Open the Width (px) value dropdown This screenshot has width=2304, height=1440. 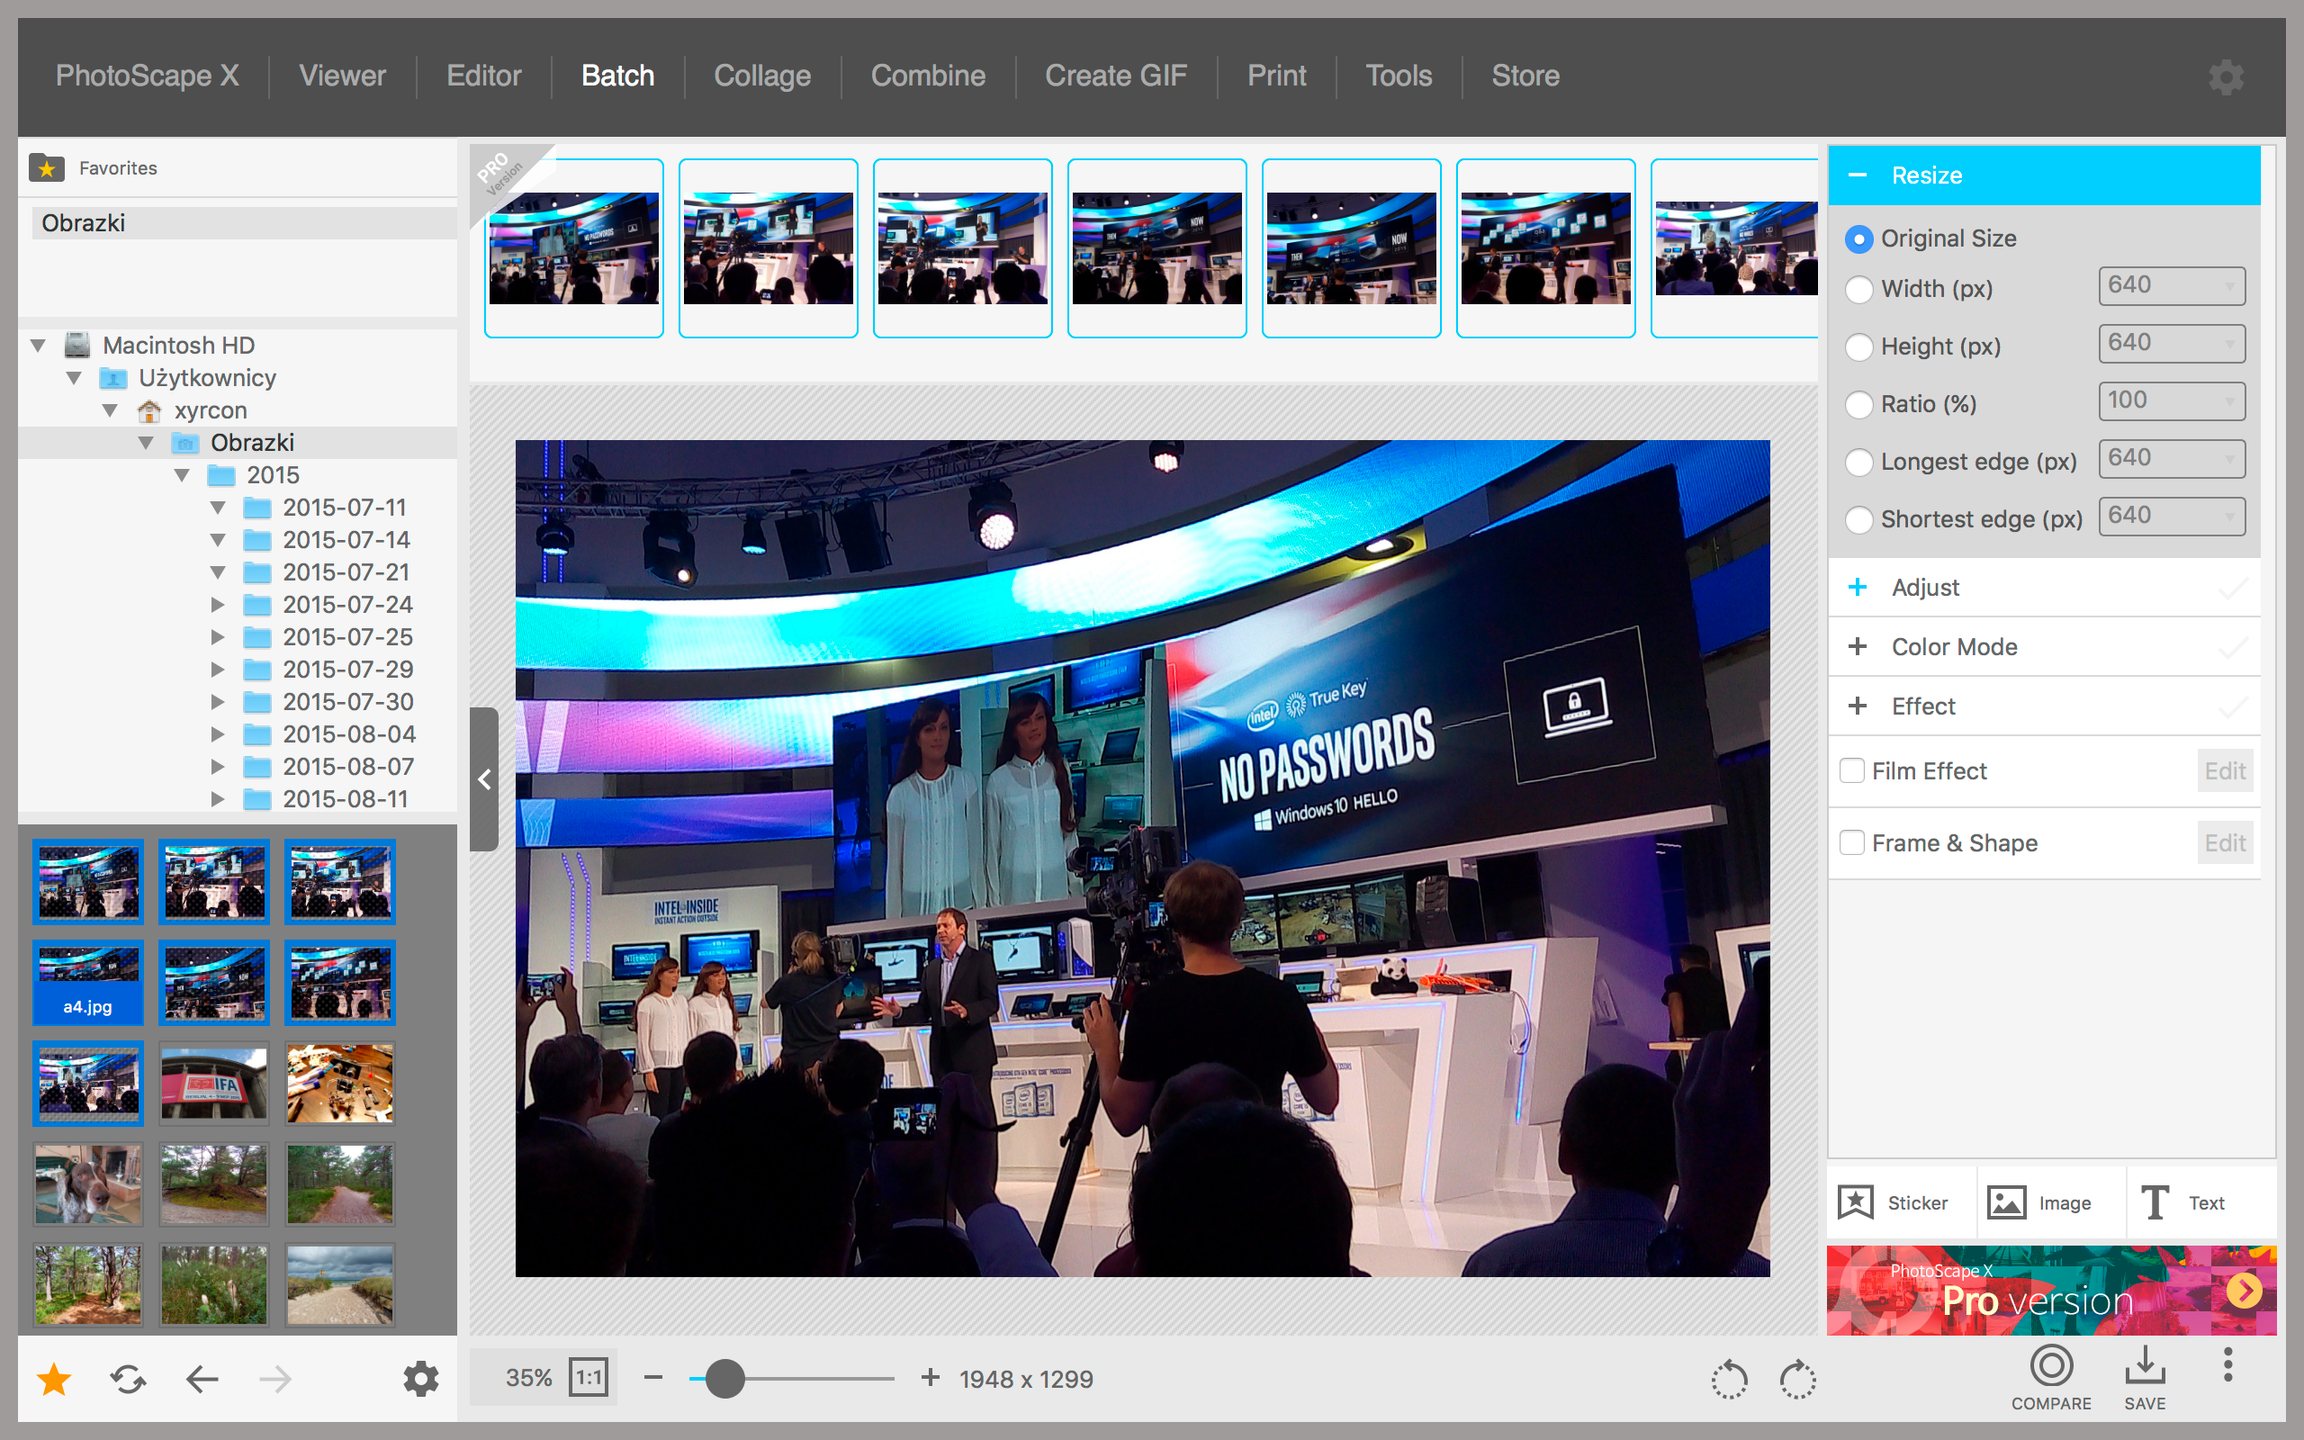point(2172,286)
